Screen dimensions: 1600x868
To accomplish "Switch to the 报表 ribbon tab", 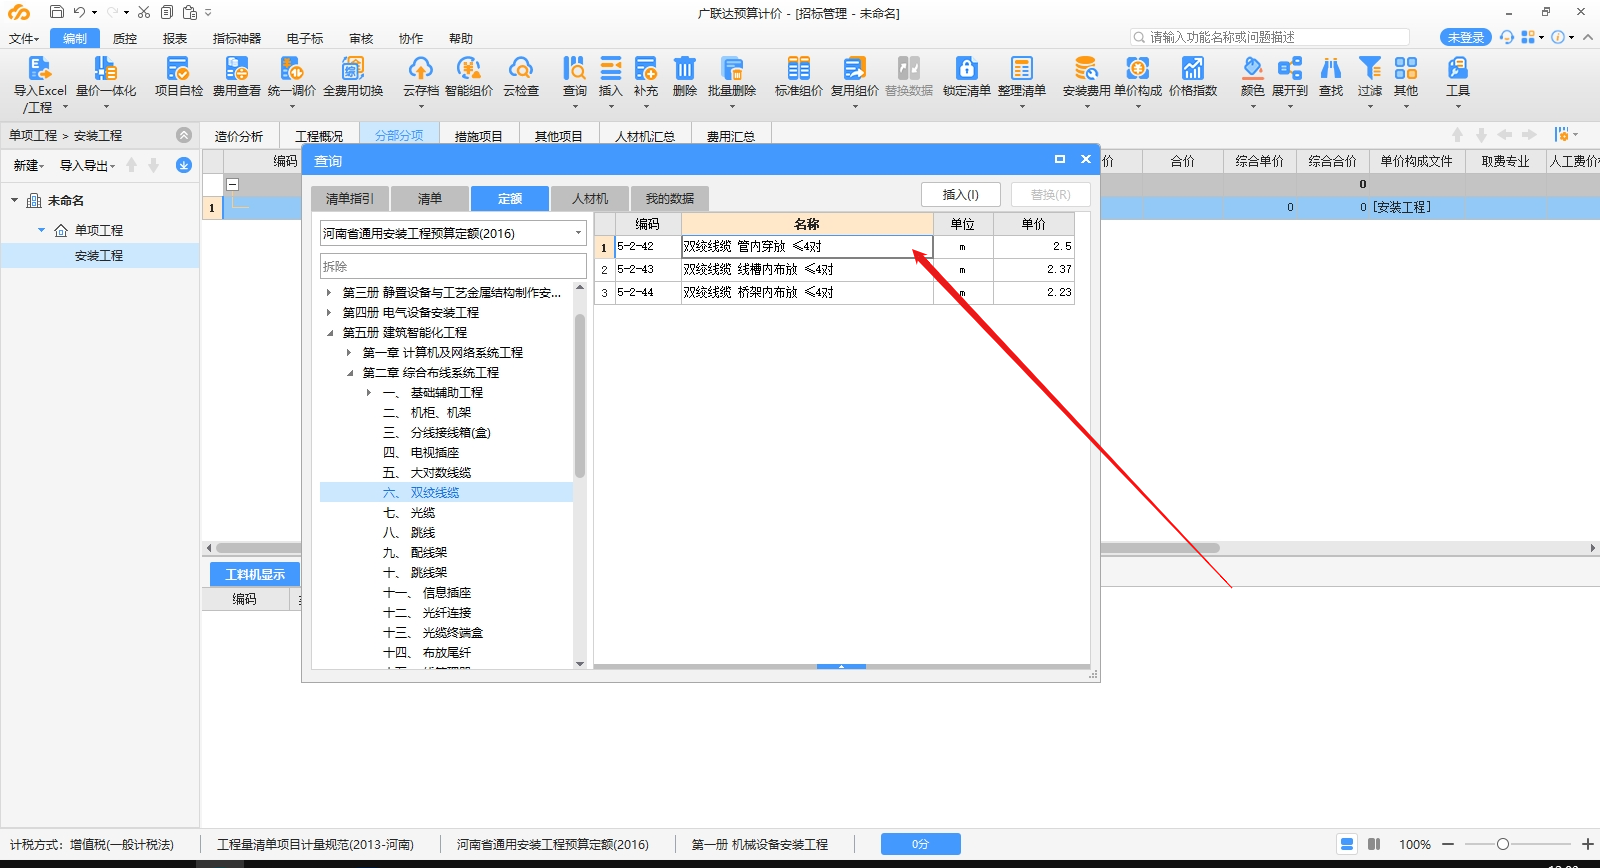I will [x=175, y=38].
